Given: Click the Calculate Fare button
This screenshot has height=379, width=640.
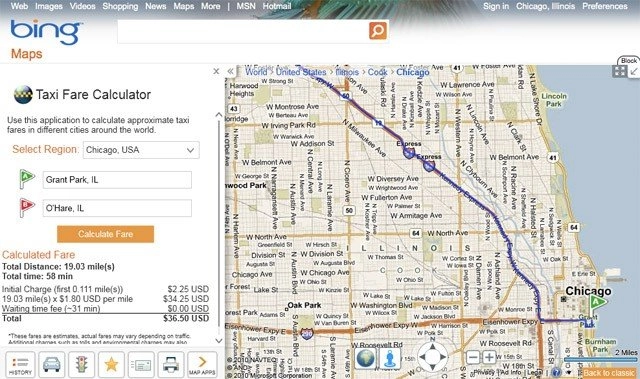Looking at the screenshot, I should click(x=105, y=234).
